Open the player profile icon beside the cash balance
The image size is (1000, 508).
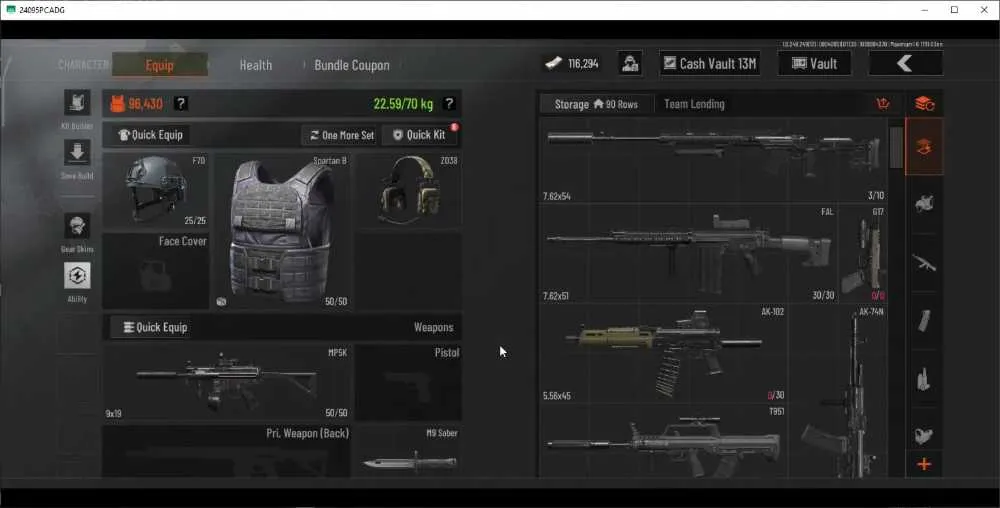point(630,63)
